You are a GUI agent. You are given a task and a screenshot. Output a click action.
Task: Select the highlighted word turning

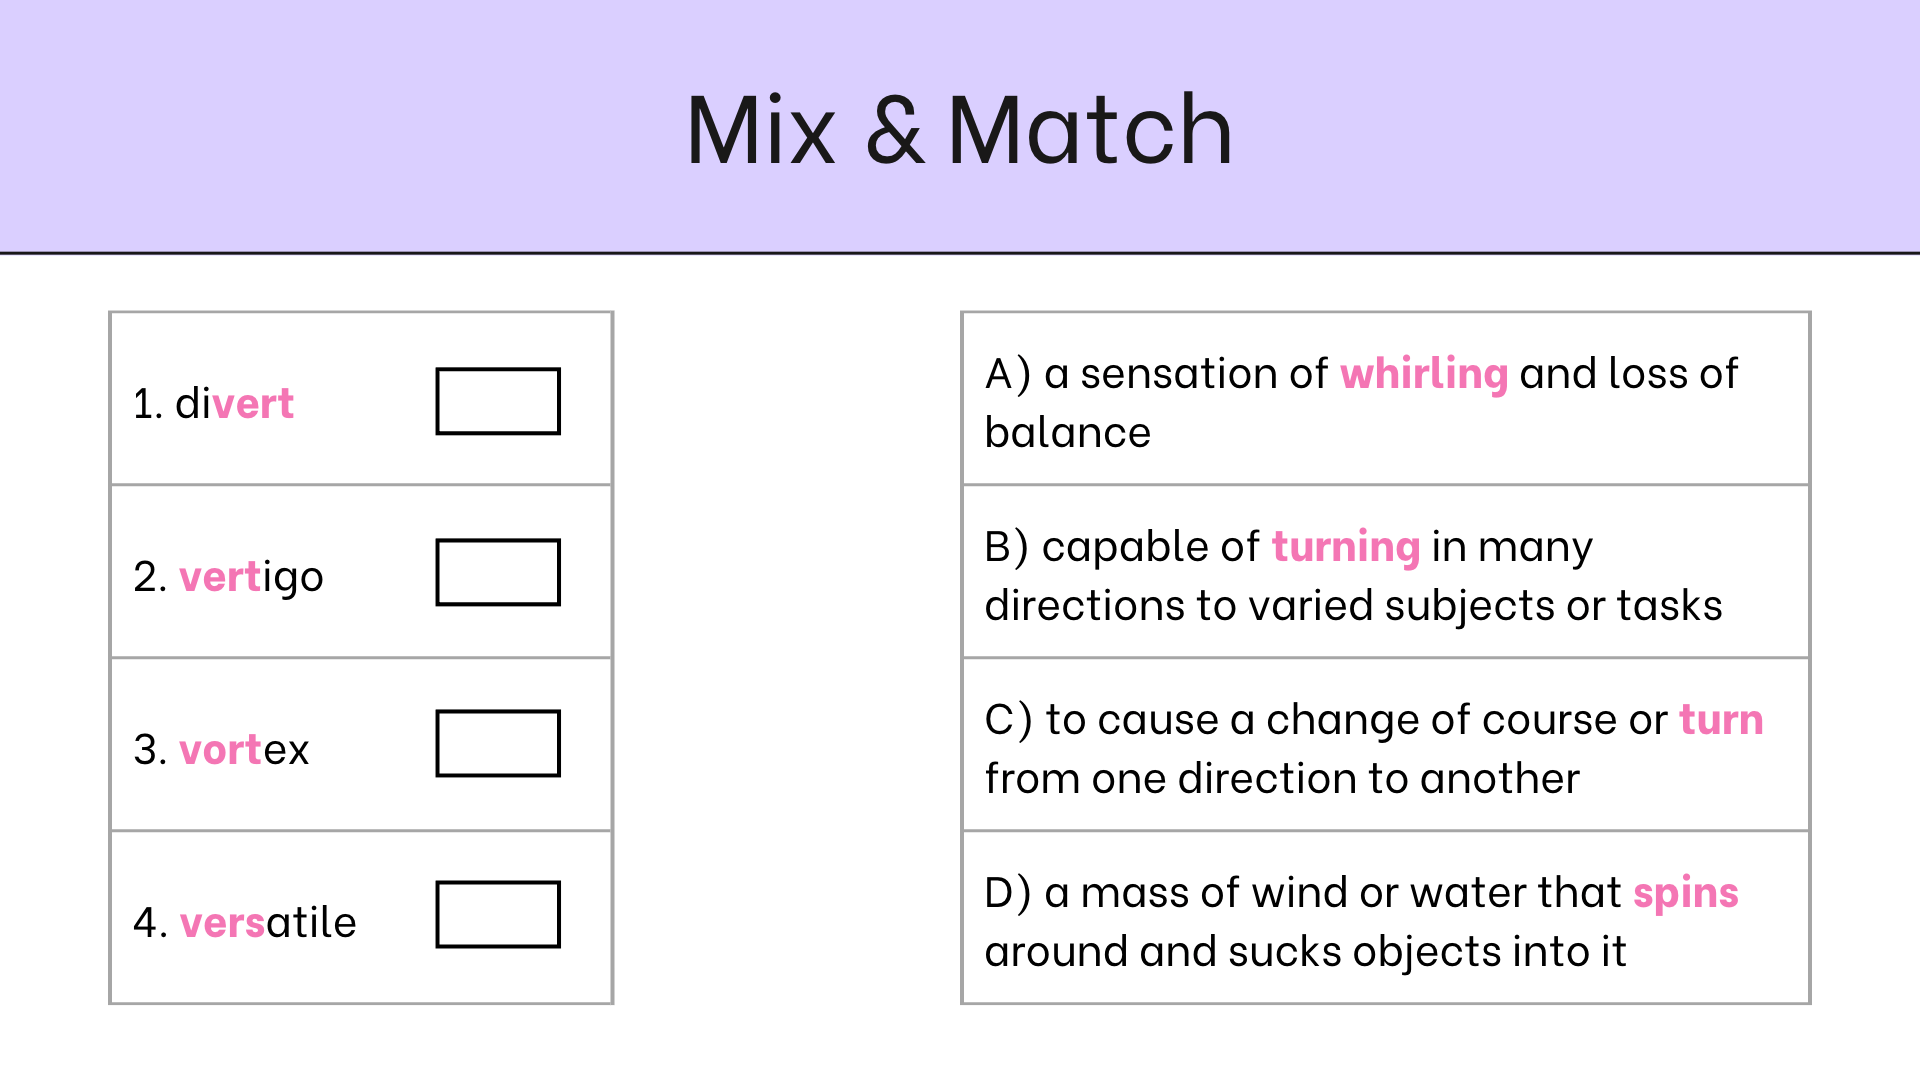pyautogui.click(x=1345, y=547)
